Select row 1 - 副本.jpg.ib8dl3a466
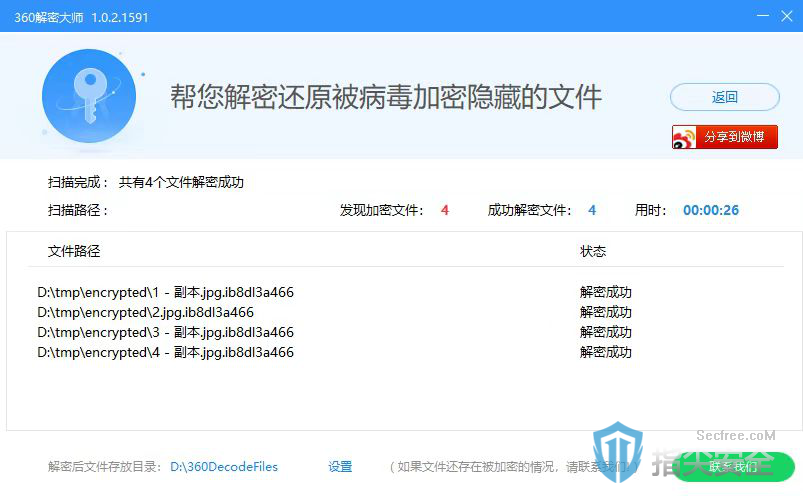This screenshot has width=803, height=496. [x=165, y=292]
